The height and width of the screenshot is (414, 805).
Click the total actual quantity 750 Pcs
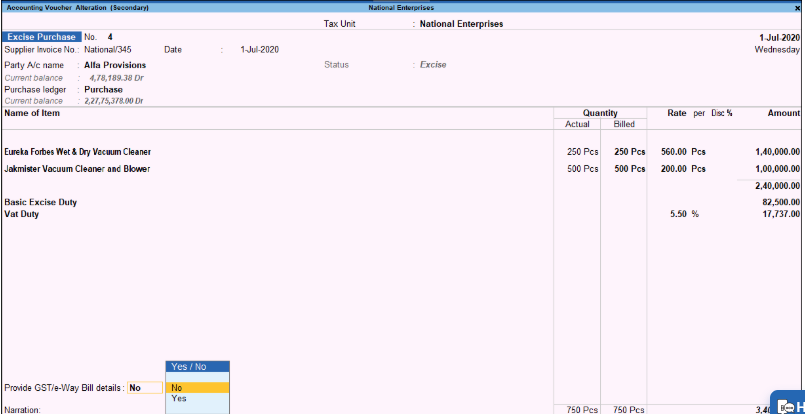point(583,410)
